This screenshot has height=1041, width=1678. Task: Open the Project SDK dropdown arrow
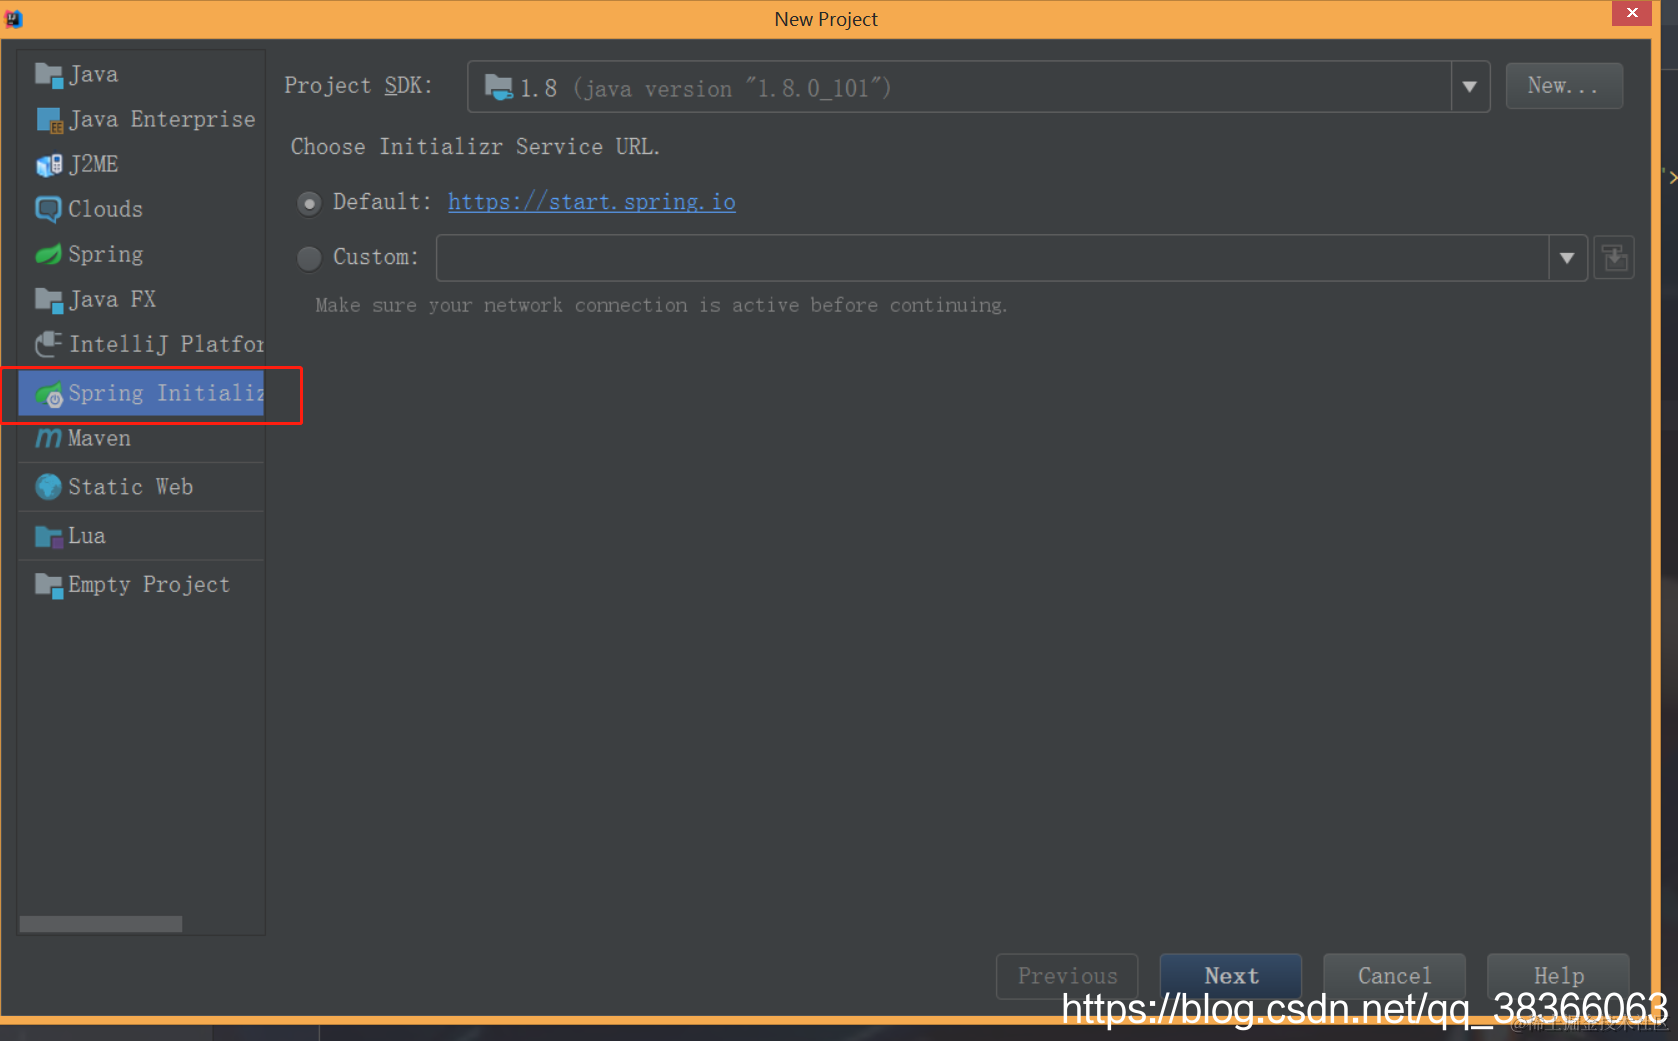pos(1470,87)
